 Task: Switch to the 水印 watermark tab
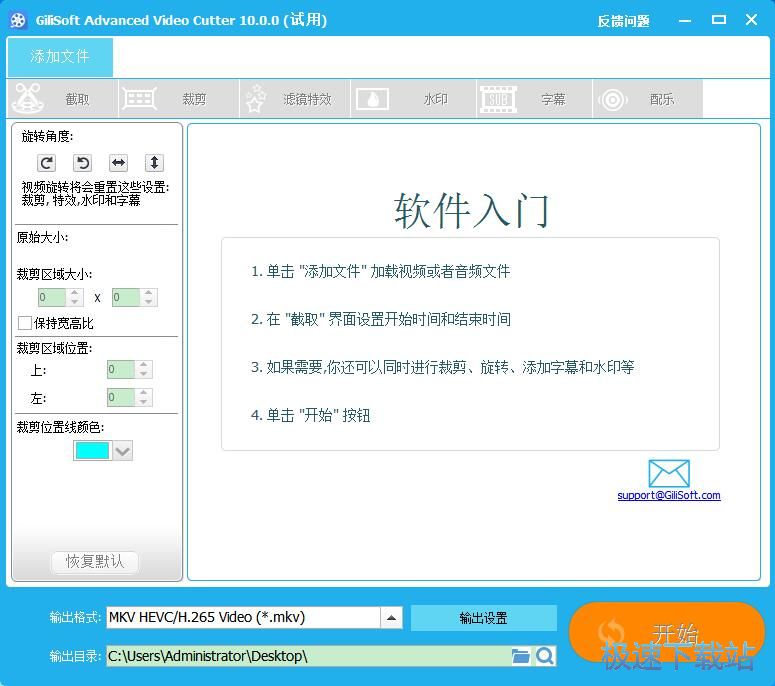[x=413, y=99]
